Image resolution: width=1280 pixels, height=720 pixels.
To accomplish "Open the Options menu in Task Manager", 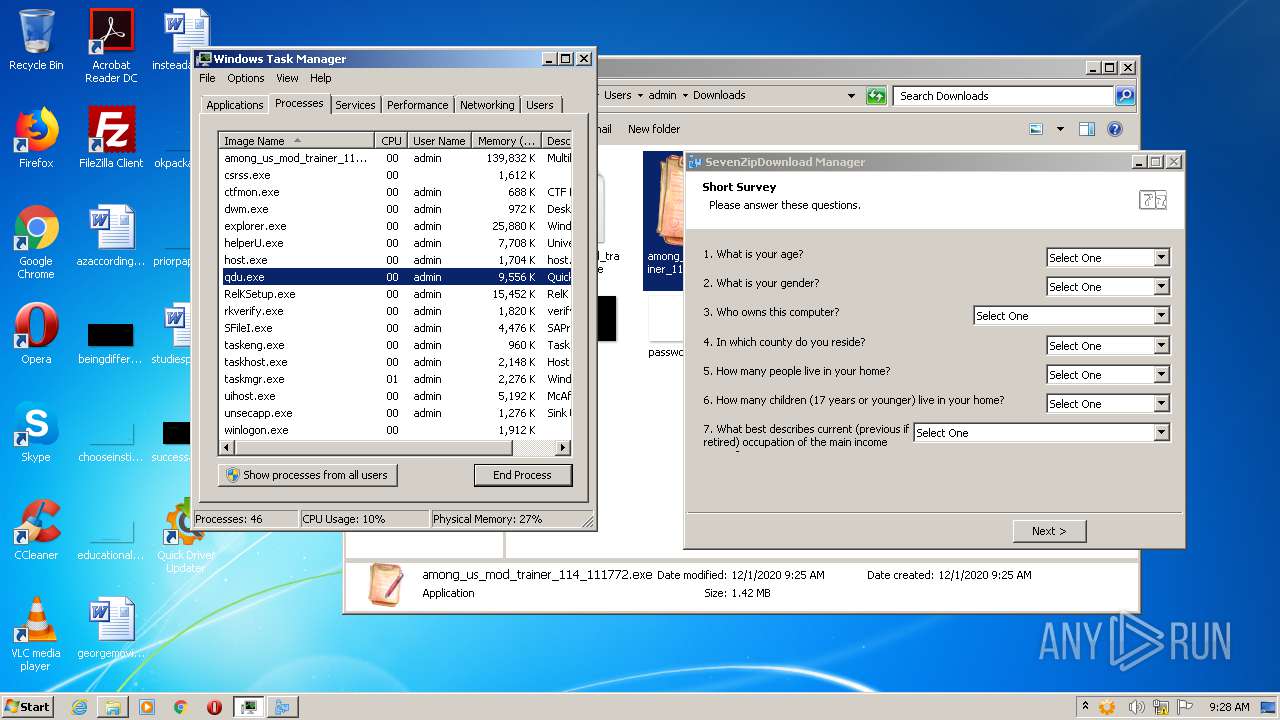I will (x=245, y=78).
